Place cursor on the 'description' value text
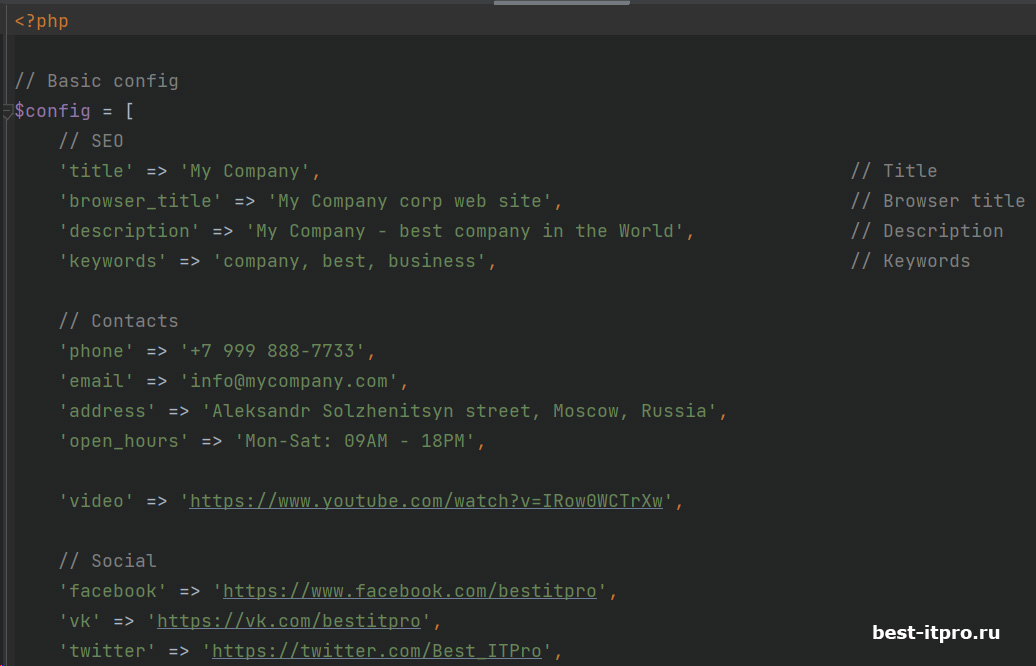 pyautogui.click(x=470, y=230)
